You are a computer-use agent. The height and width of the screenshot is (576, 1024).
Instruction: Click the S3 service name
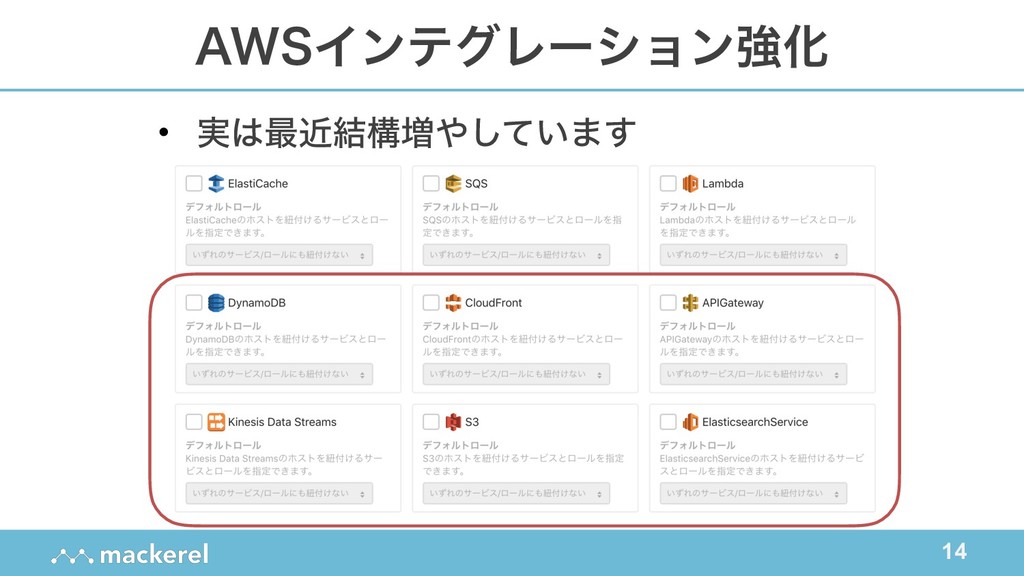point(472,422)
